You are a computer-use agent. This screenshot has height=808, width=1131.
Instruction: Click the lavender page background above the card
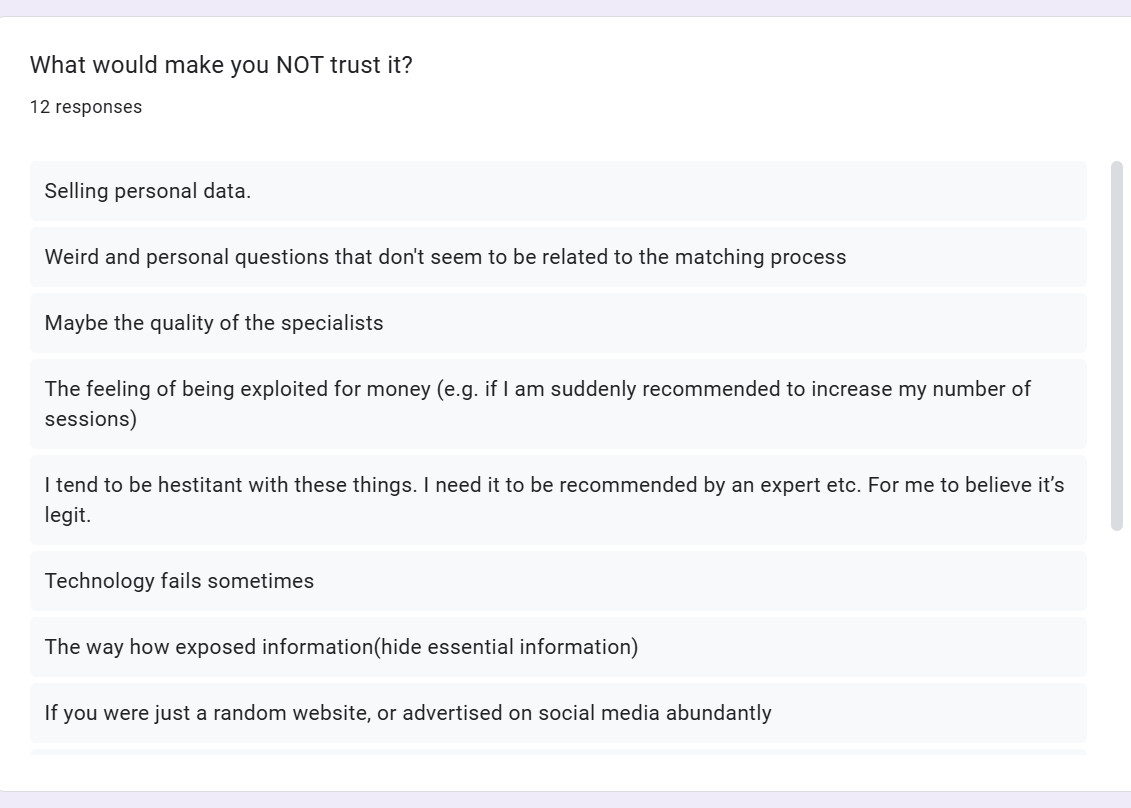(565, 7)
